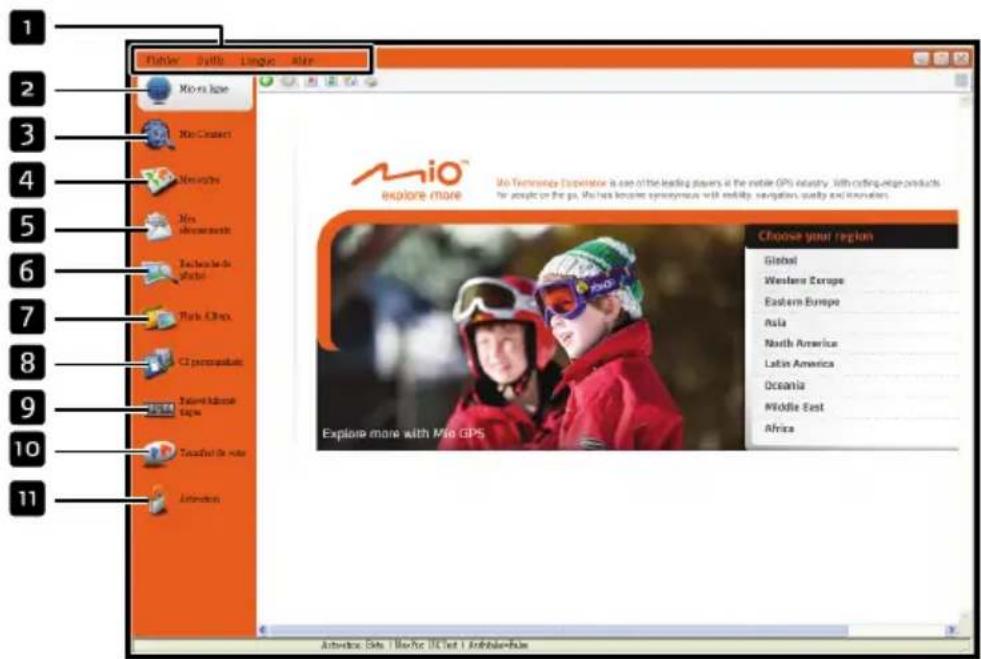Click the grid icon at toolbar's right end
The height and width of the screenshot is (659, 981).
pos(962,81)
